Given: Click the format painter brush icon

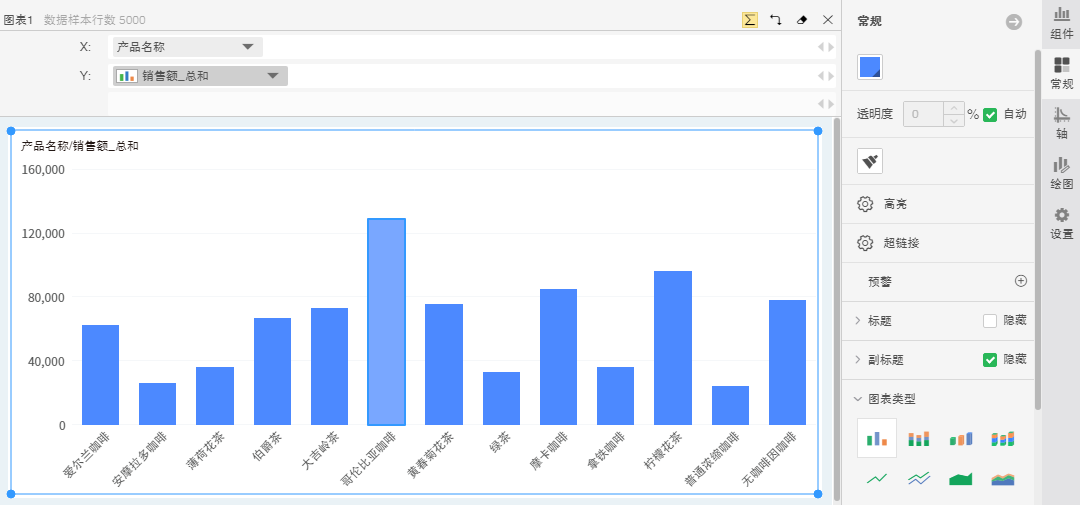Looking at the screenshot, I should pos(870,161).
